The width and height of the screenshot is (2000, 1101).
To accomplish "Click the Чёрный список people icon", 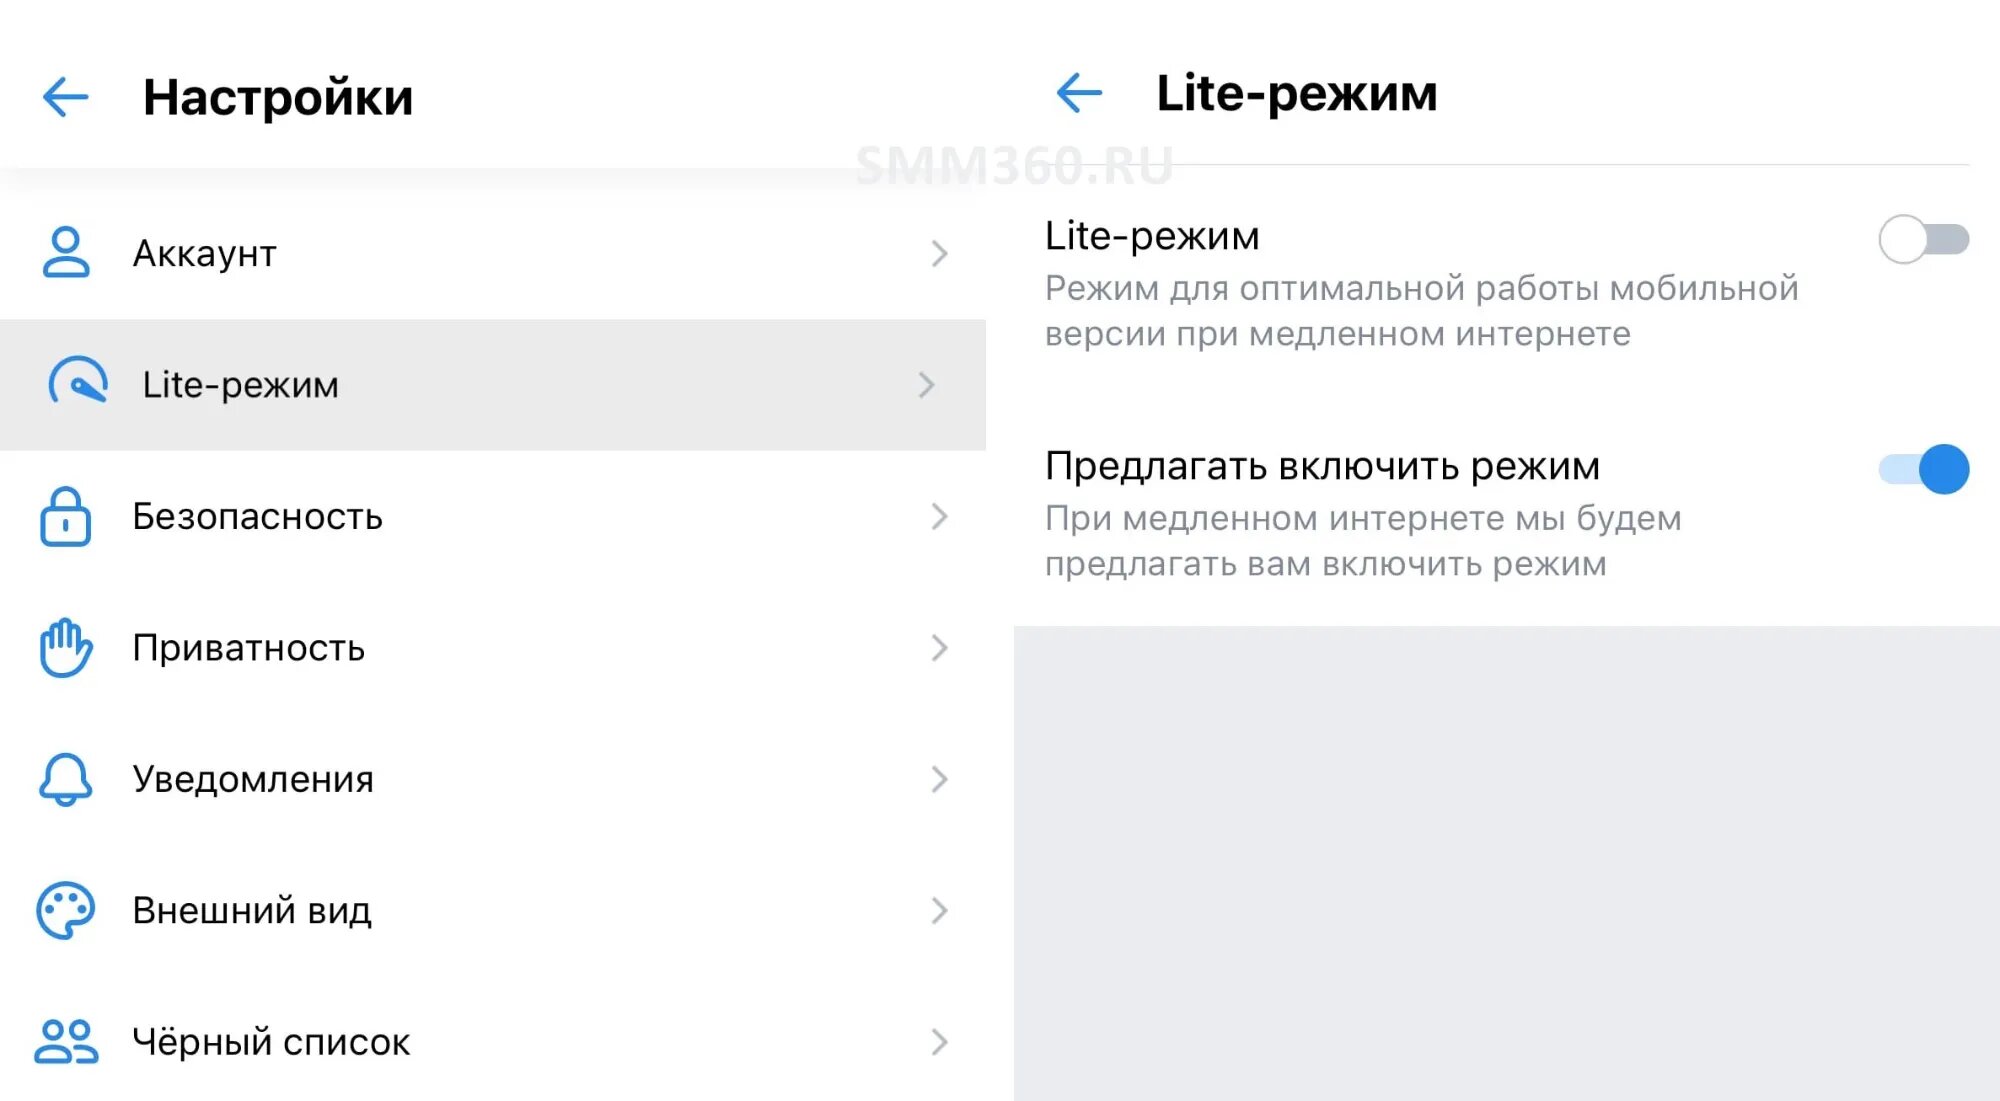I will click(x=66, y=1041).
